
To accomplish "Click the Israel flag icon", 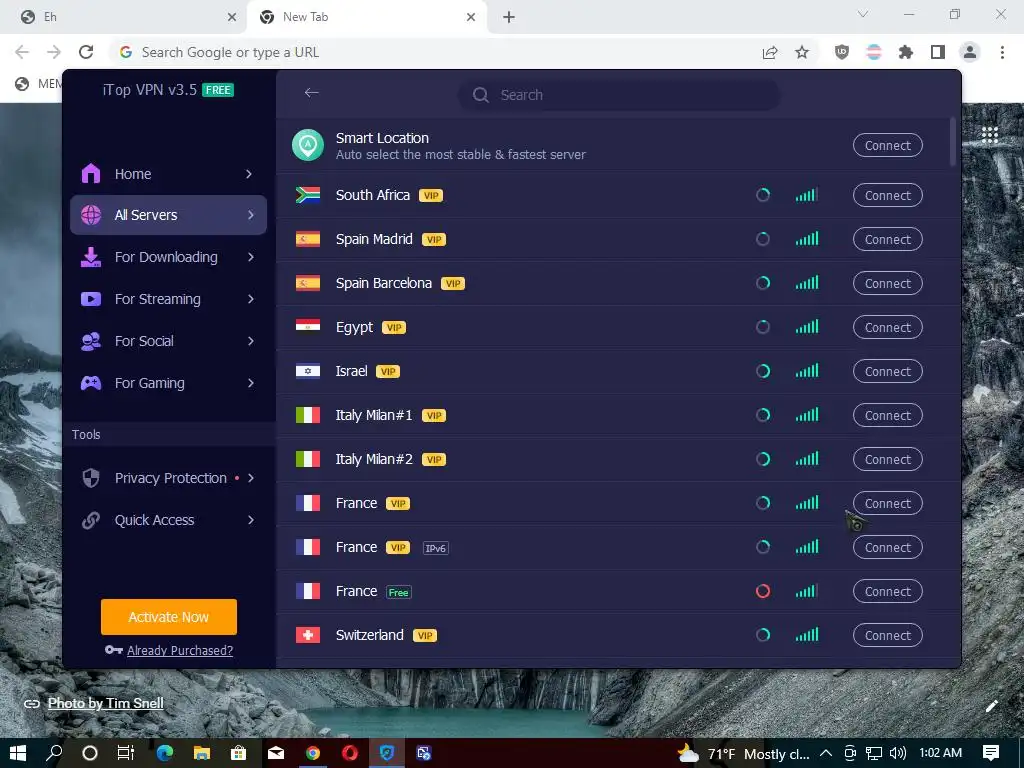I will coord(308,371).
